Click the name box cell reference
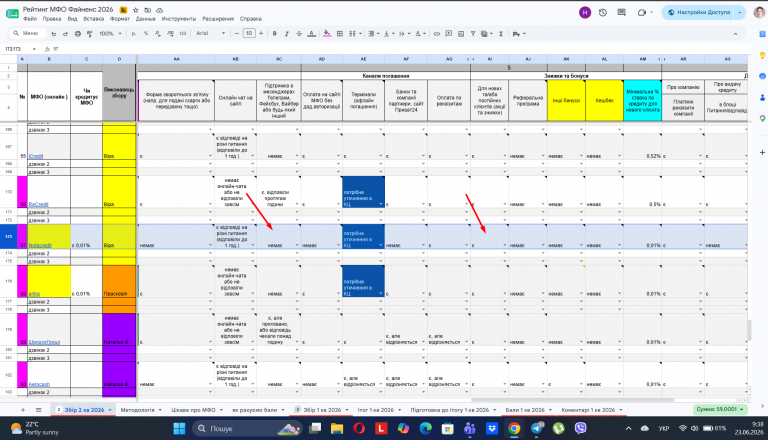768x440 pixels. 19,49
